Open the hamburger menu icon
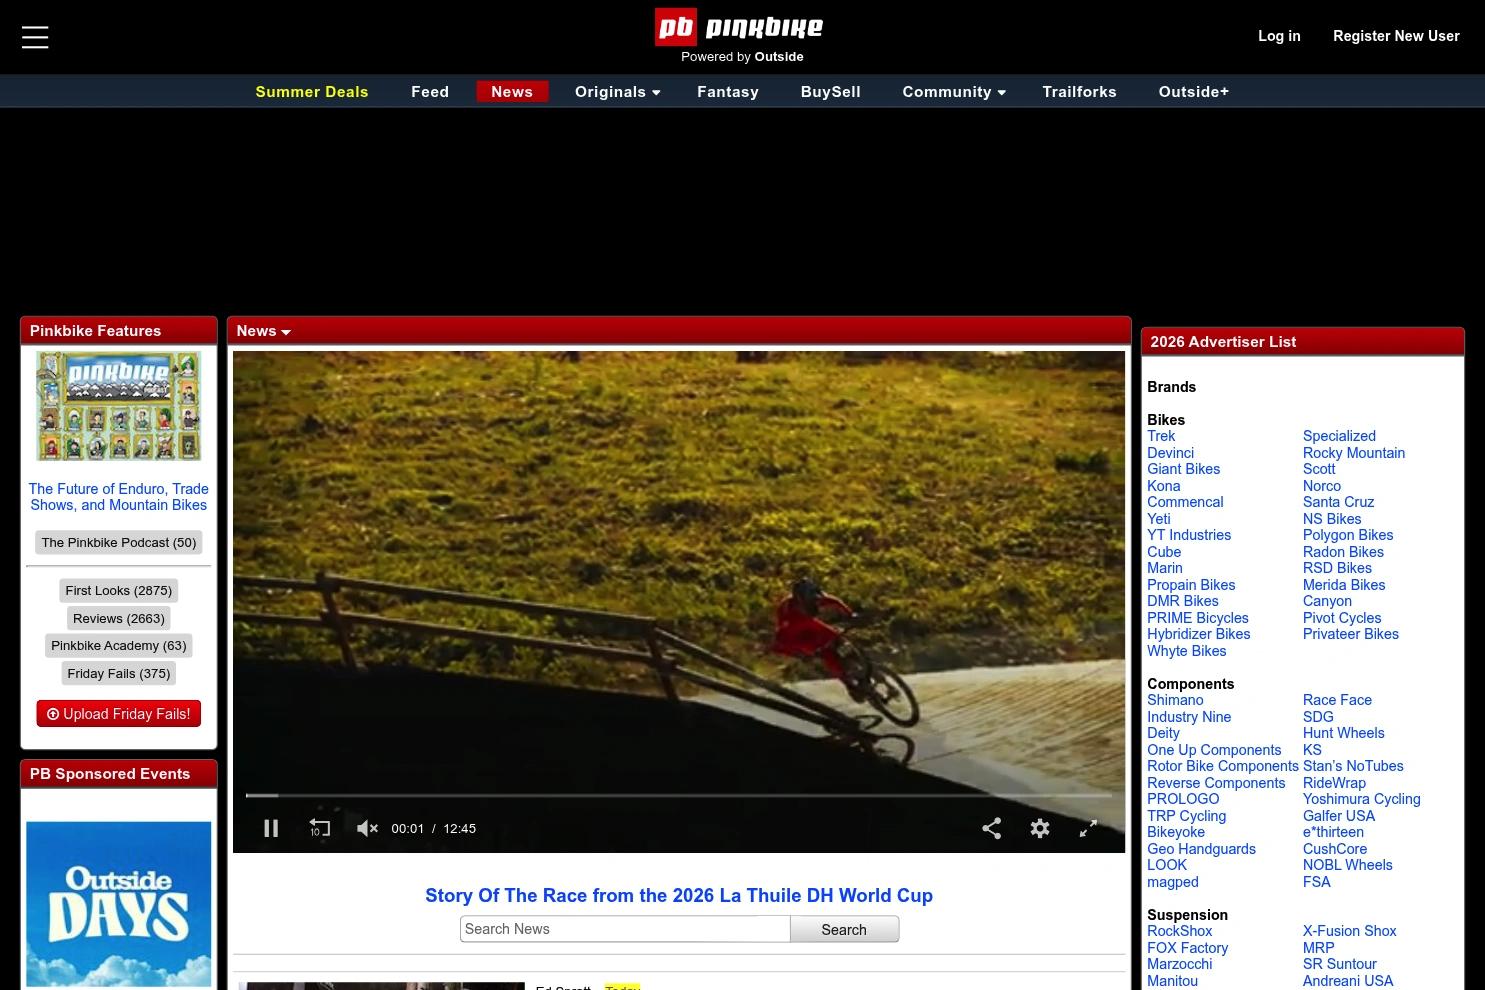1485x990 pixels. point(35,37)
